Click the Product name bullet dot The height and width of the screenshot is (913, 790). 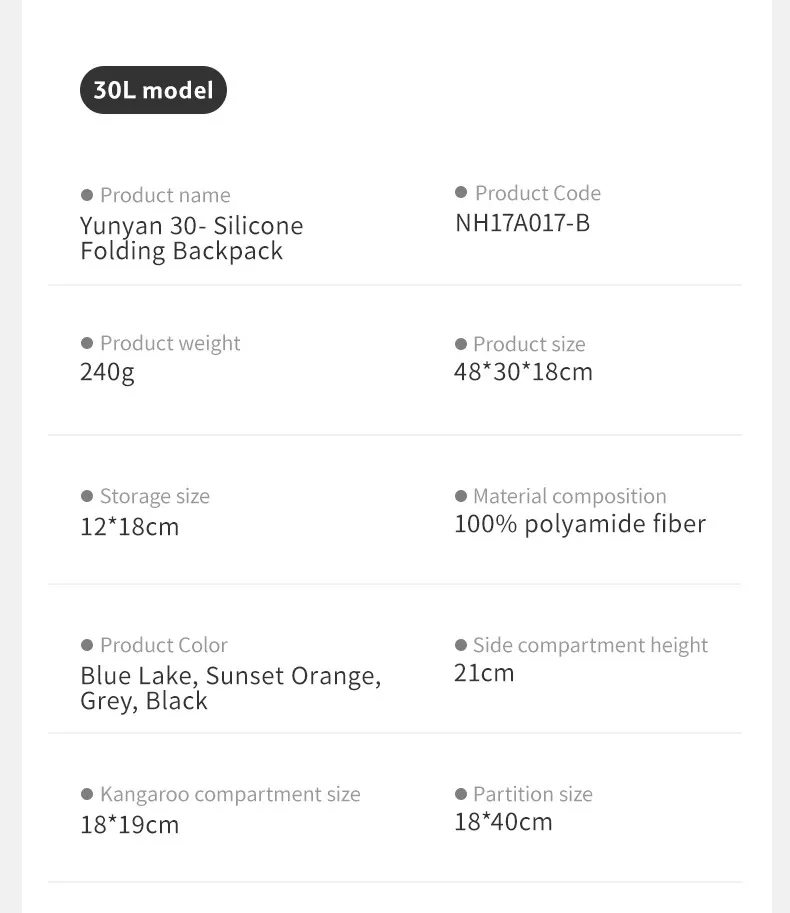point(87,195)
